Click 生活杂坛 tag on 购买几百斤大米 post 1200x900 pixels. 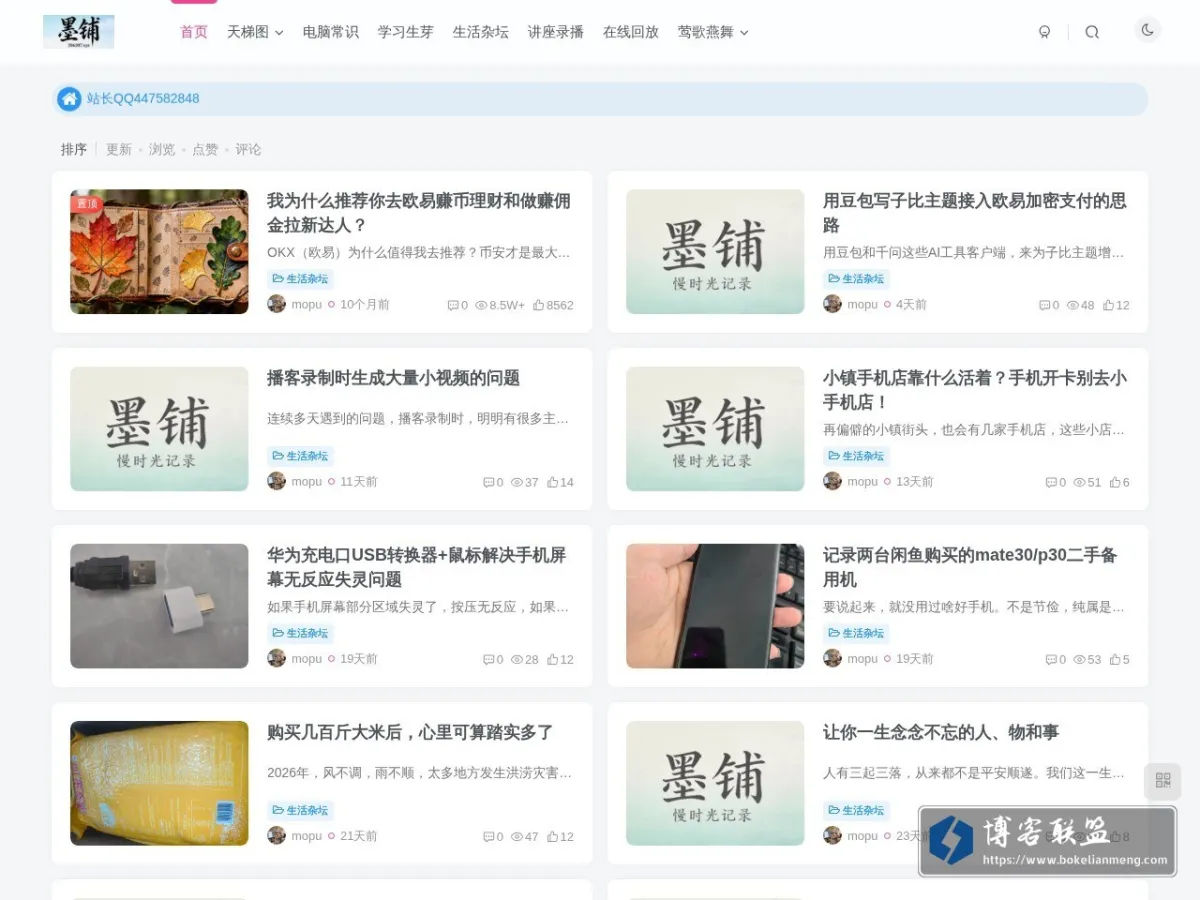tap(300, 810)
